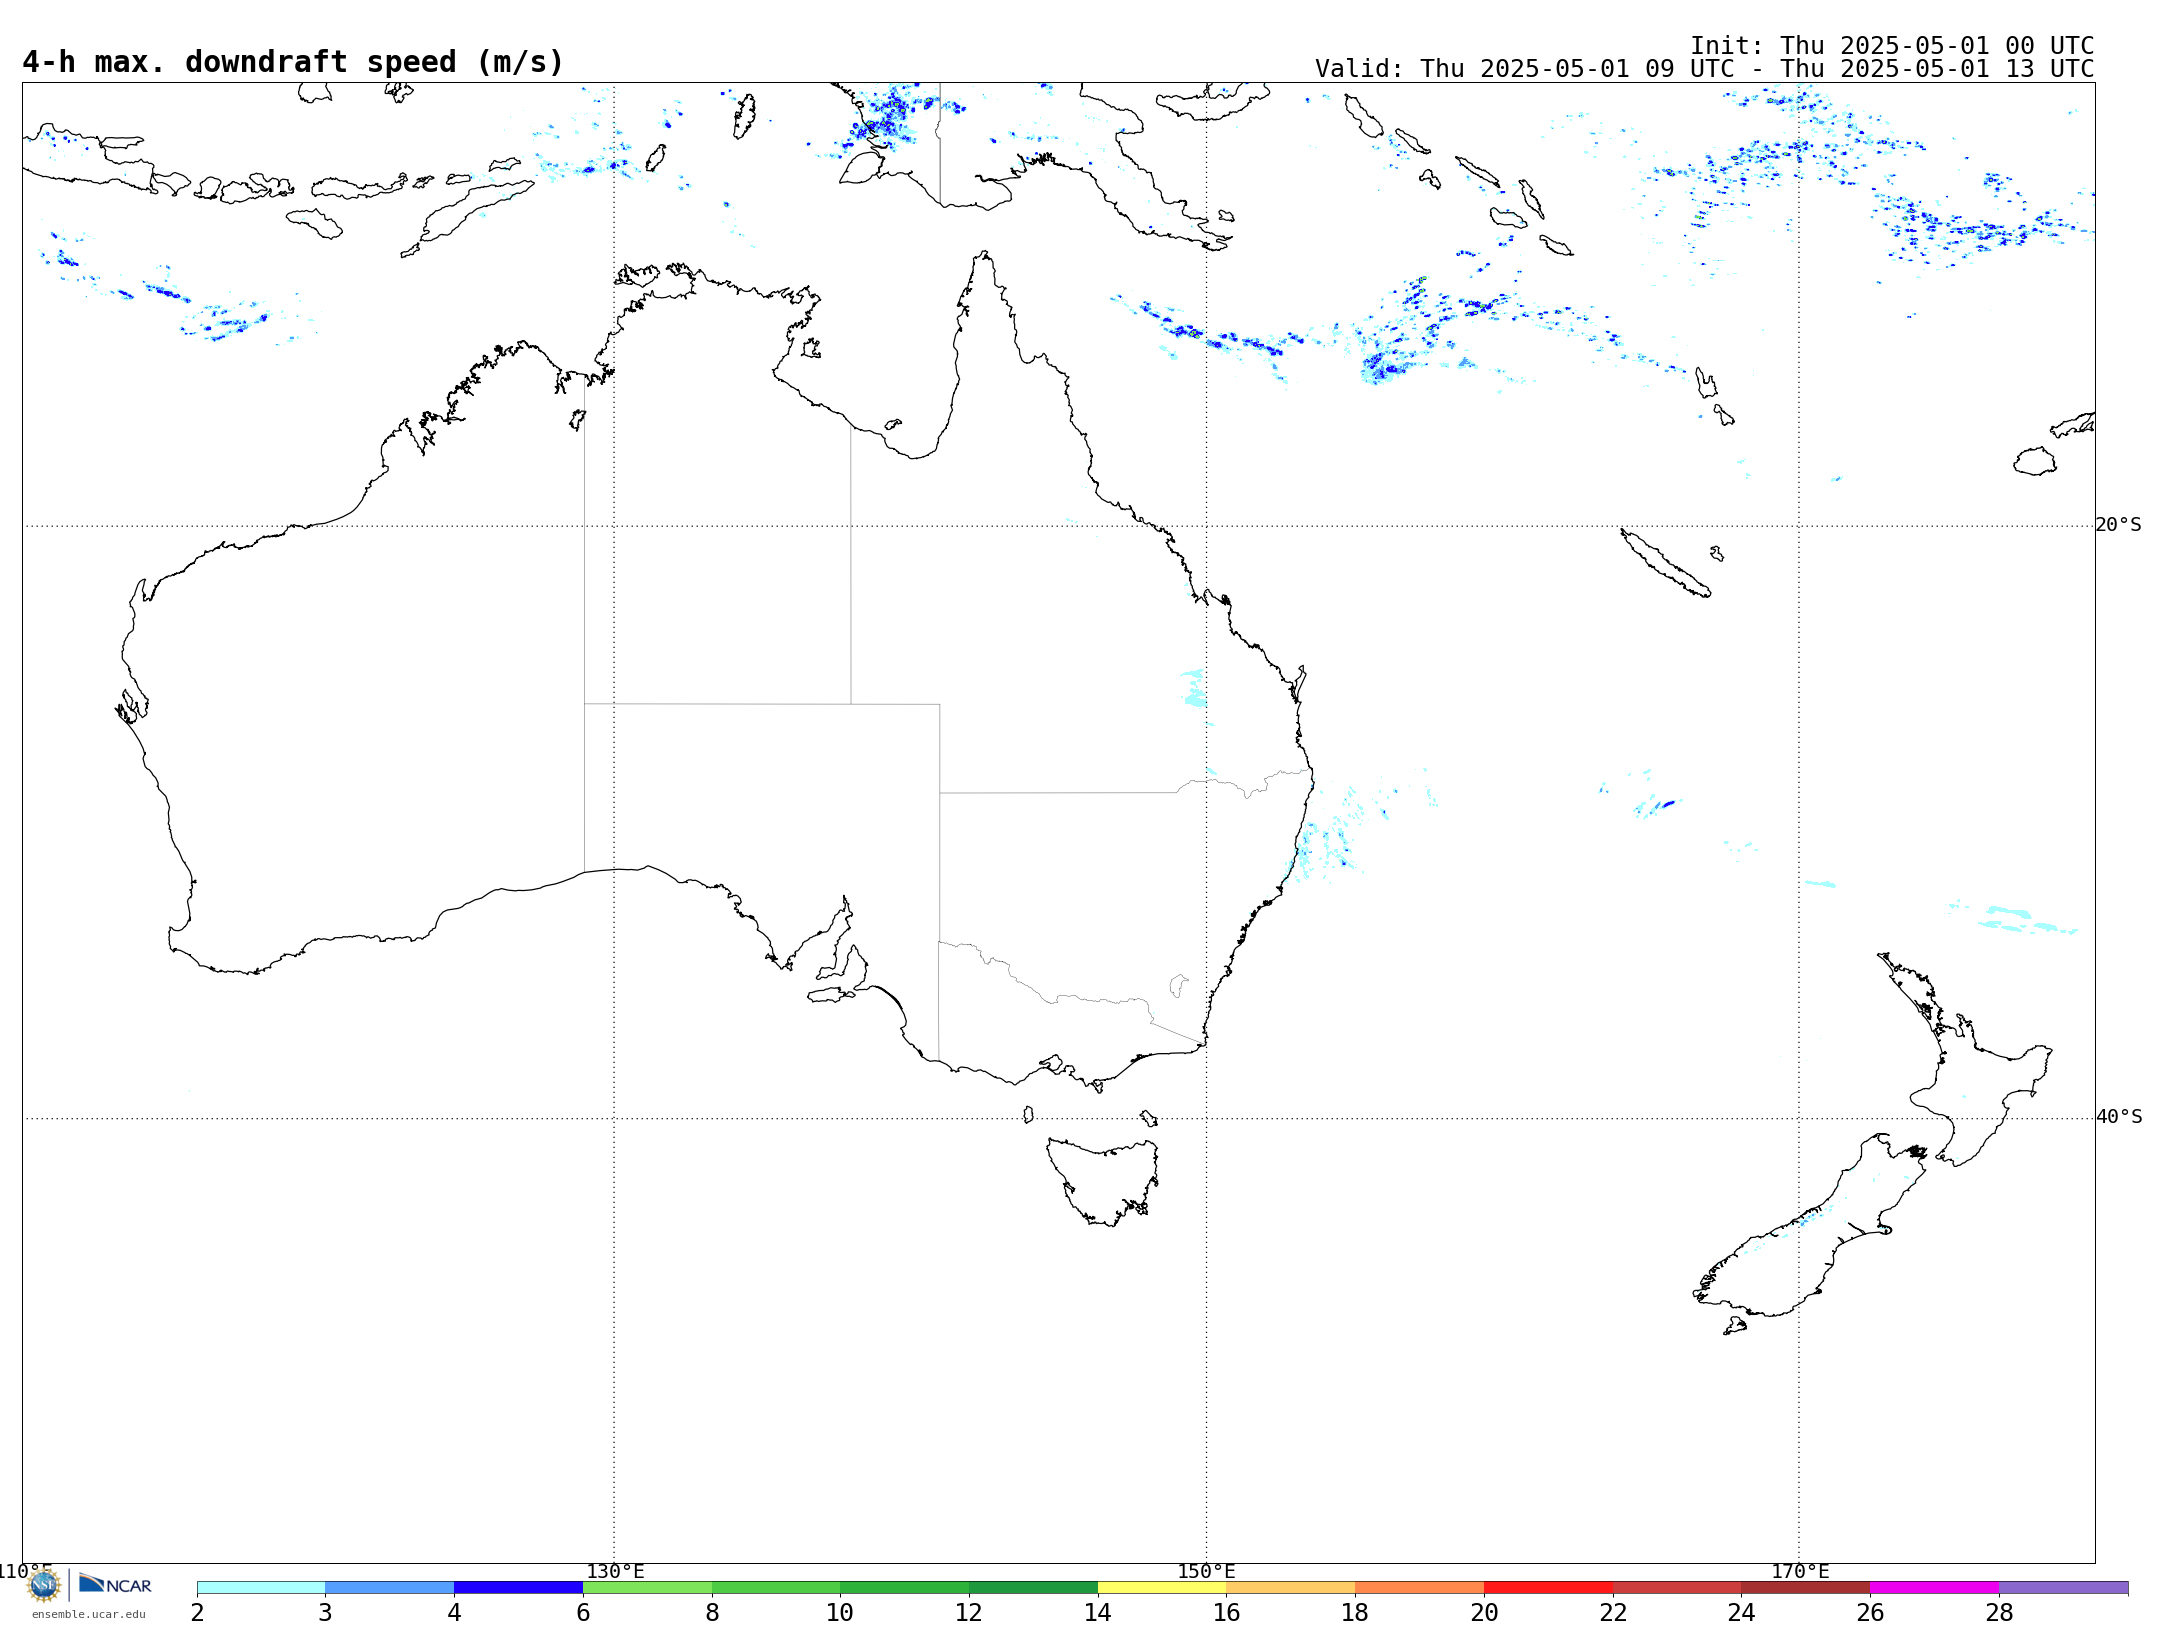Select the light cyan 2–3 m/s colorbar swatch
This screenshot has width=2160, height=1626.
(x=261, y=1588)
